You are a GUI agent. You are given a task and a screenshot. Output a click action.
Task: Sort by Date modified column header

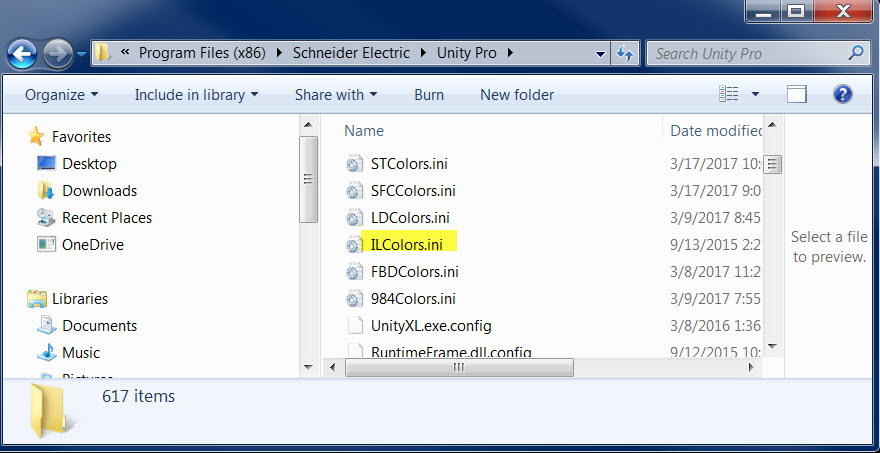click(716, 131)
